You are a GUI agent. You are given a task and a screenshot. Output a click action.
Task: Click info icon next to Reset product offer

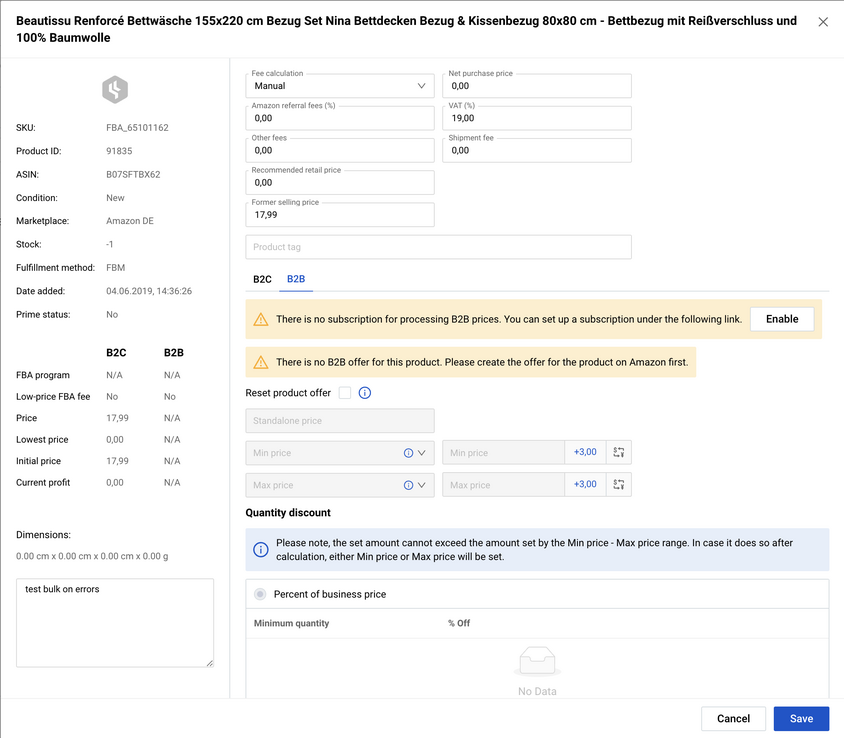[x=364, y=393]
